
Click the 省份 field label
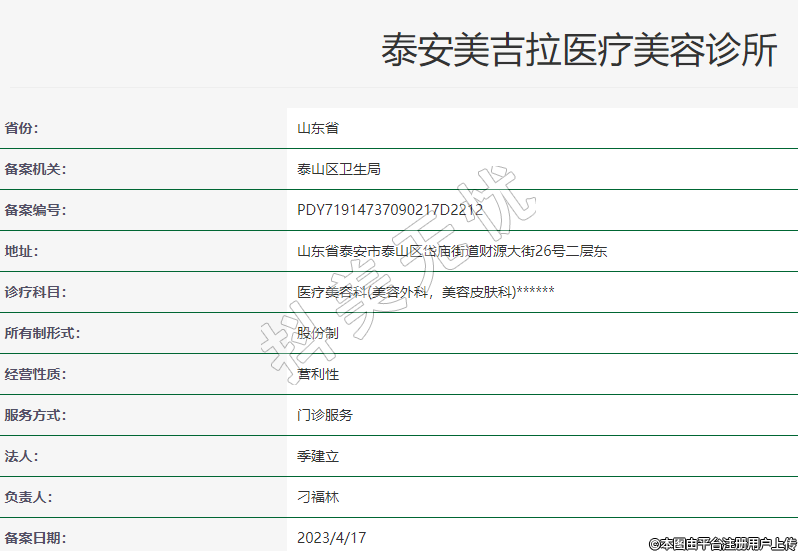21,128
